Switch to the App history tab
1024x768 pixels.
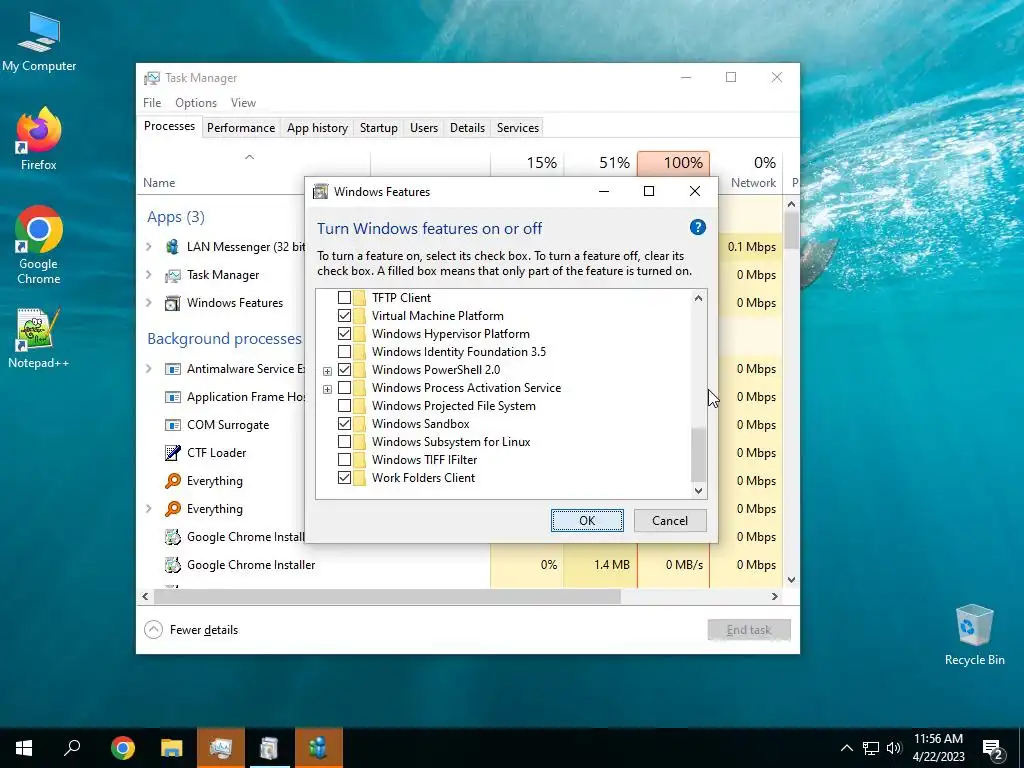point(317,128)
